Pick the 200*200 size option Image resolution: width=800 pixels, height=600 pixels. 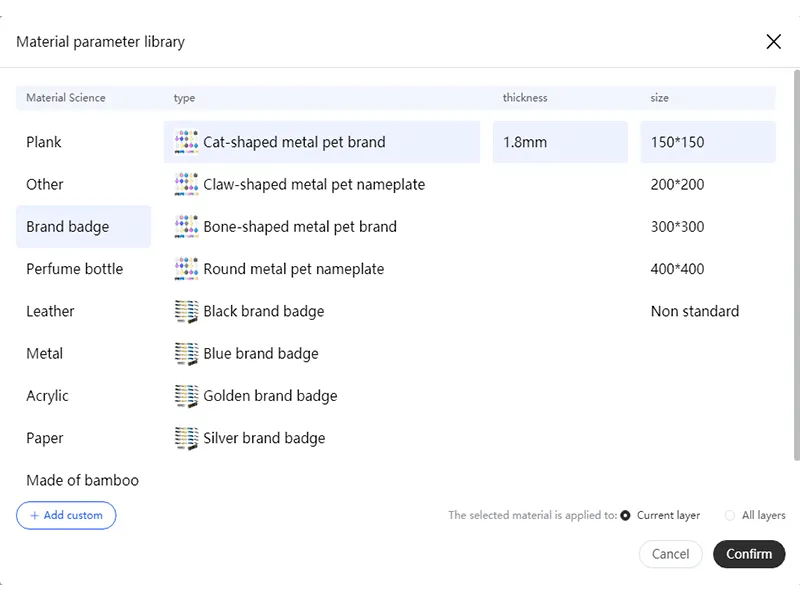point(678,184)
